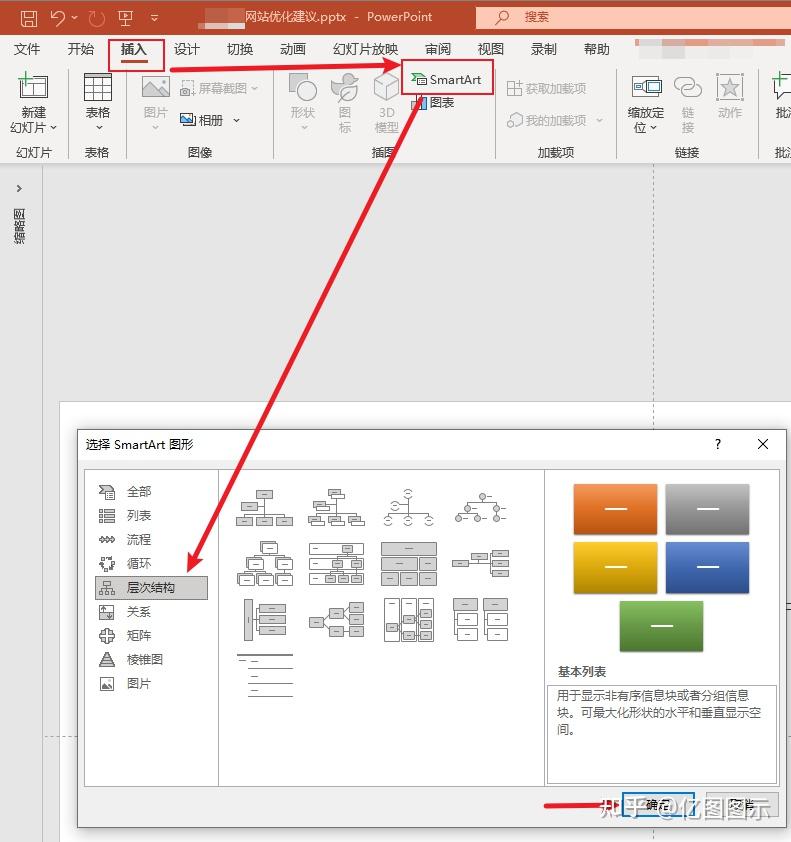The height and width of the screenshot is (842, 791).
Task: Select 全部 category in SmartArt dialog
Action: (x=139, y=491)
